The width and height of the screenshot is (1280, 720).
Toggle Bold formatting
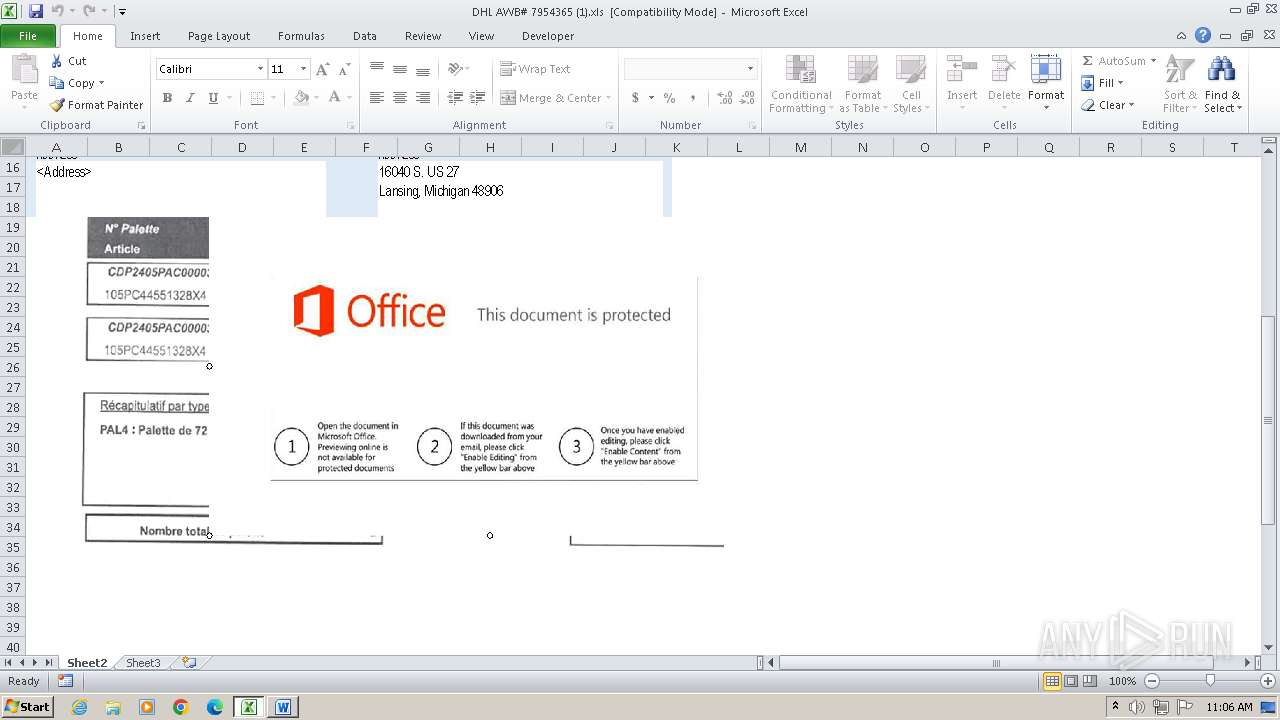point(167,98)
